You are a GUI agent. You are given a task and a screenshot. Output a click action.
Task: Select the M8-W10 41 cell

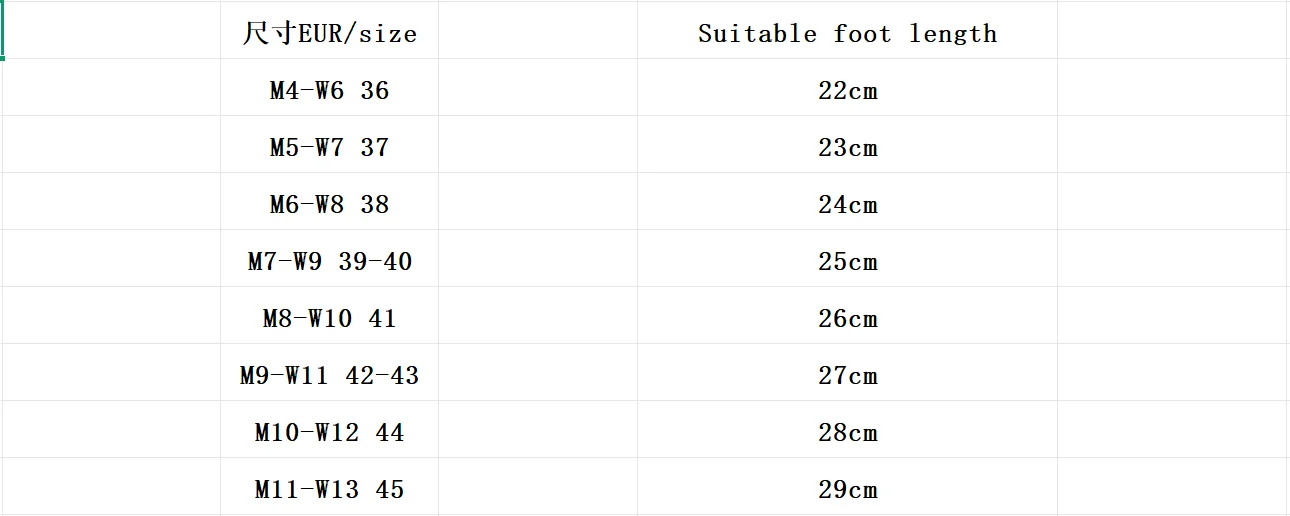pyautogui.click(x=329, y=319)
